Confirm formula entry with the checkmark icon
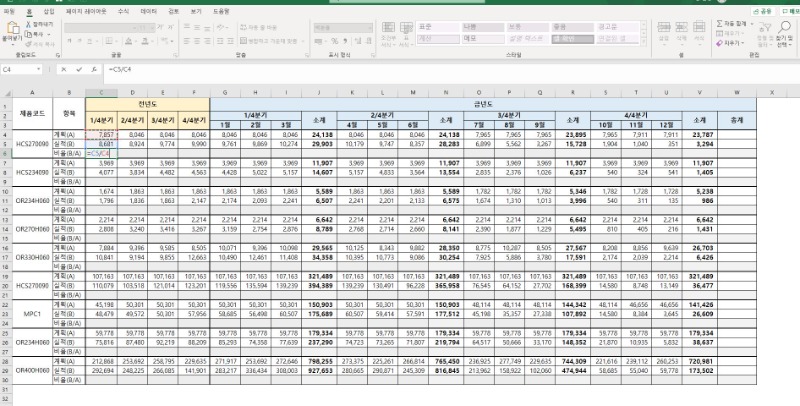 79,69
